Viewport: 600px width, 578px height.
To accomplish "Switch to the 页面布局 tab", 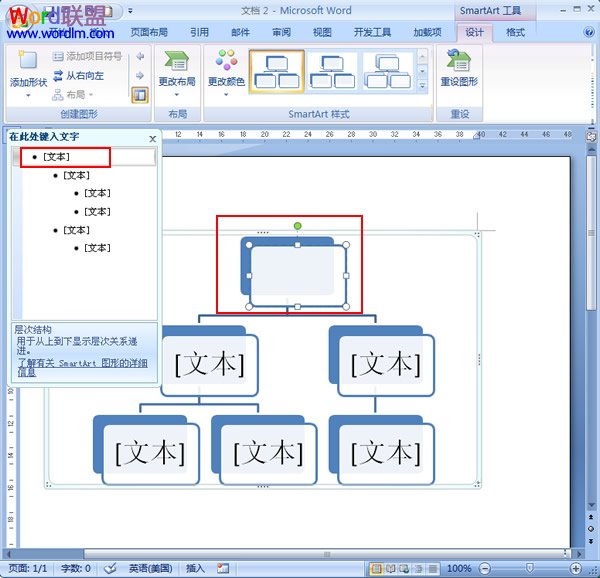I will (x=149, y=33).
